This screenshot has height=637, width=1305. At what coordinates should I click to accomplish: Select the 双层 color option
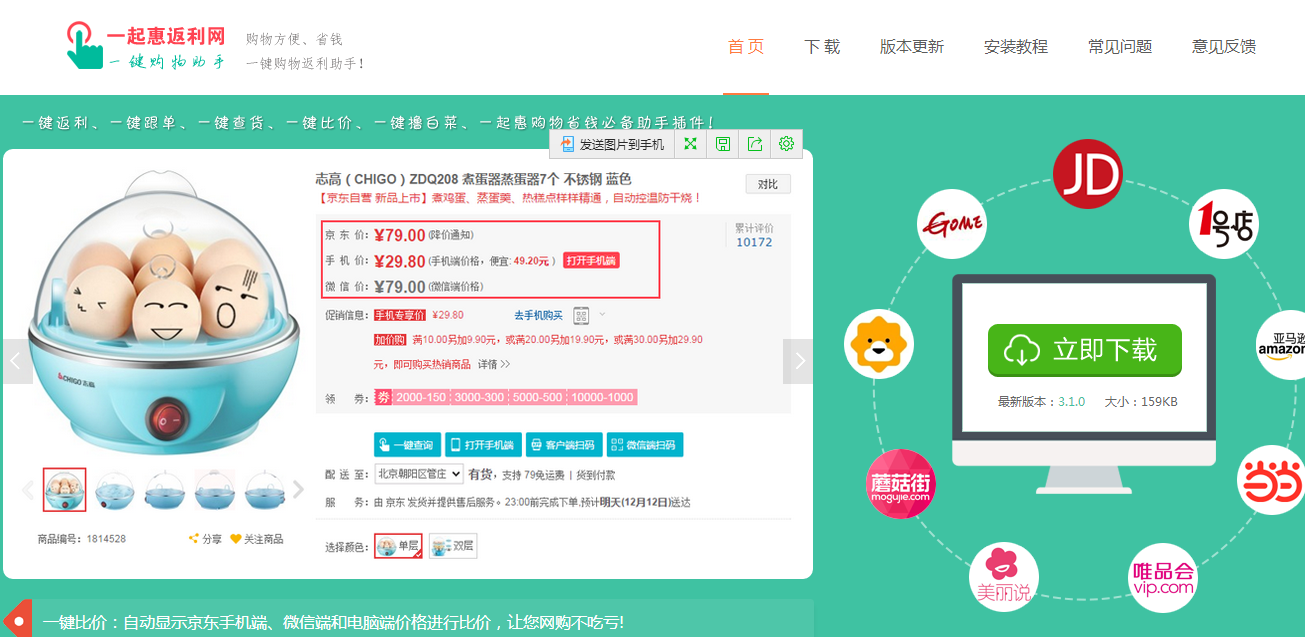pos(453,545)
